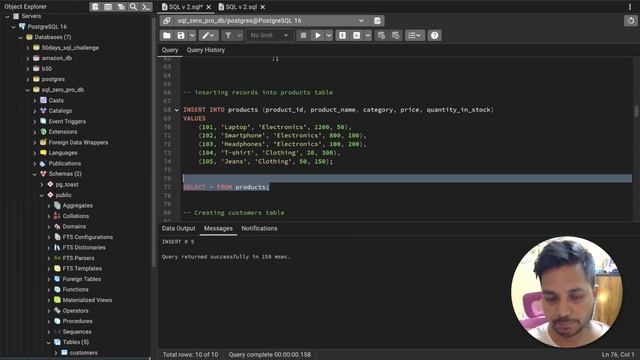This screenshot has width=640, height=360.
Task: Open the three-dot menu at top right
Action: [630, 7]
